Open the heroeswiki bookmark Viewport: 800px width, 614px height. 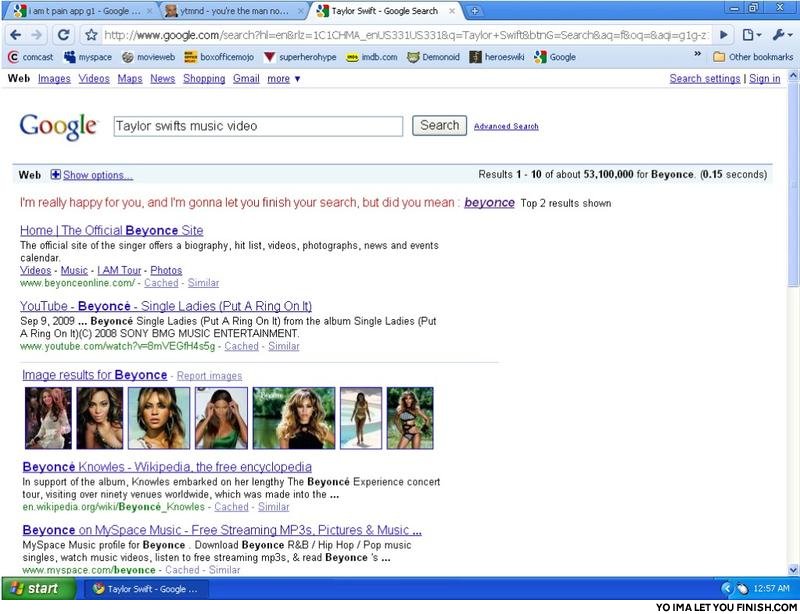[497, 57]
